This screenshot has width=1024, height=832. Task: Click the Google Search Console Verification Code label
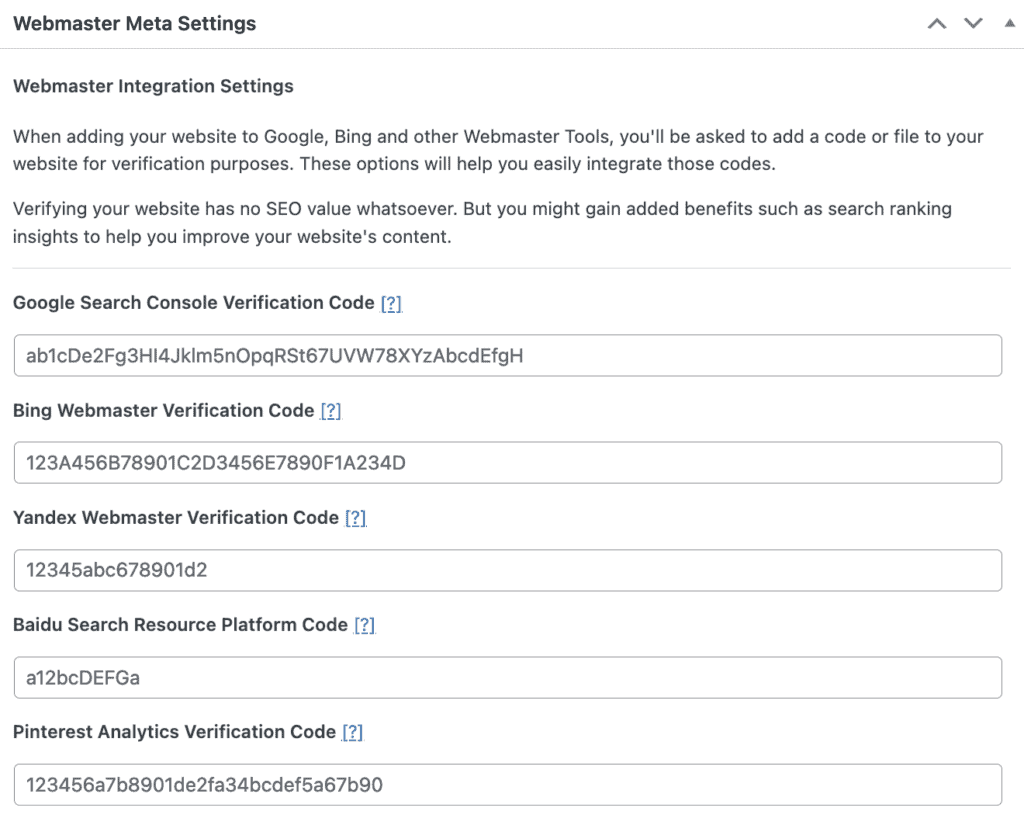point(194,303)
